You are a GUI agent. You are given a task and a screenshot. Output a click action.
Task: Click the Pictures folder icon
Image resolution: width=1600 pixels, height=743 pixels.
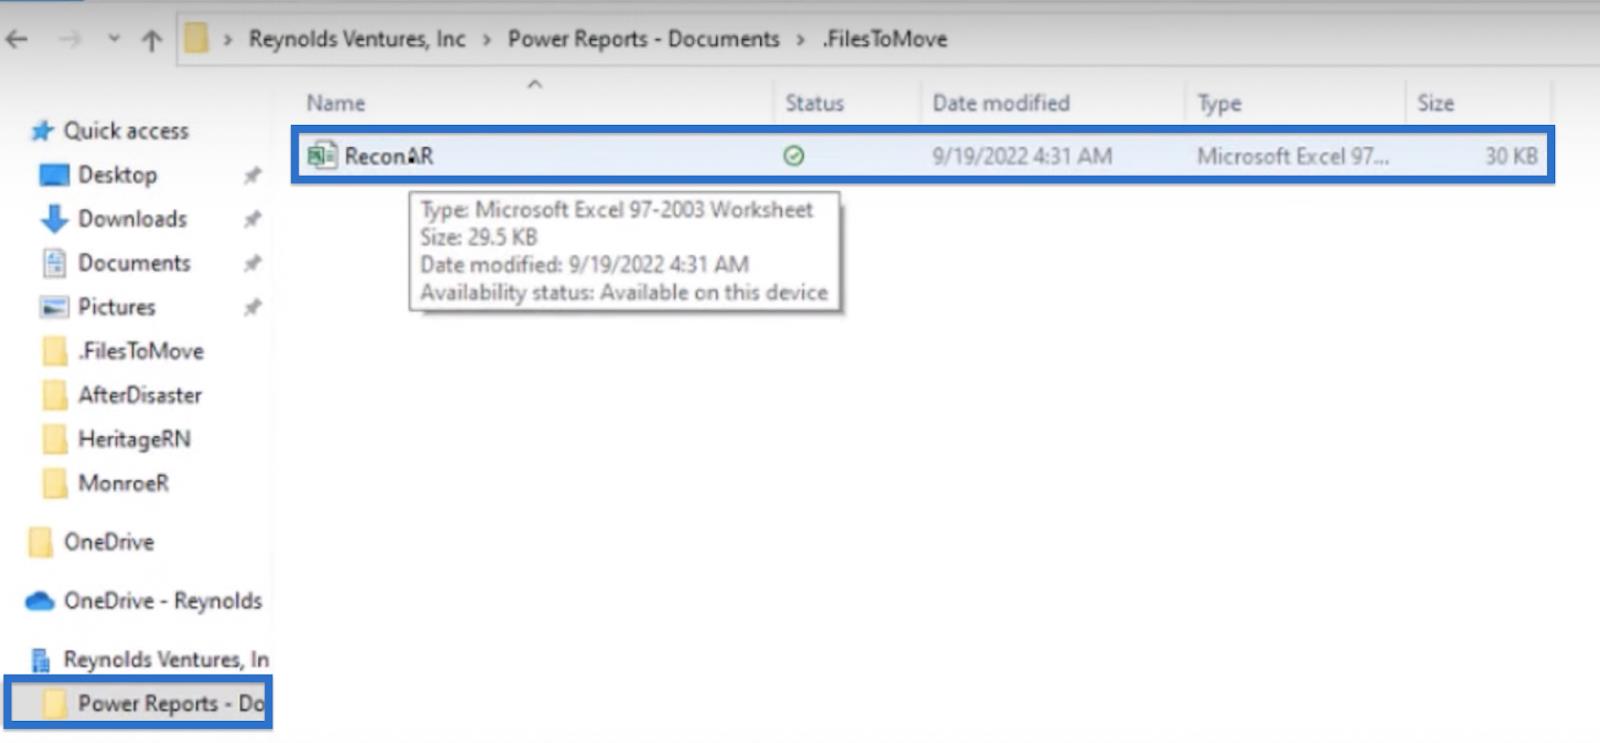pyautogui.click(x=54, y=307)
